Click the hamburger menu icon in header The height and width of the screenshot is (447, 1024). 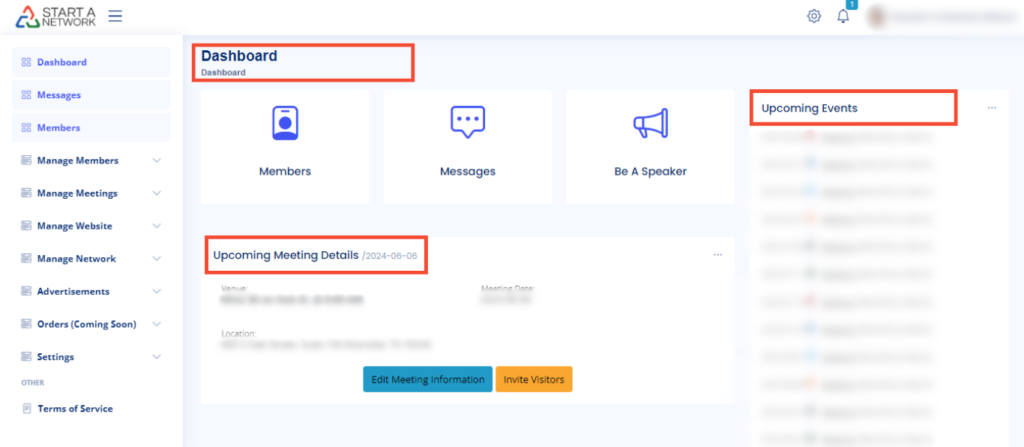coord(115,16)
